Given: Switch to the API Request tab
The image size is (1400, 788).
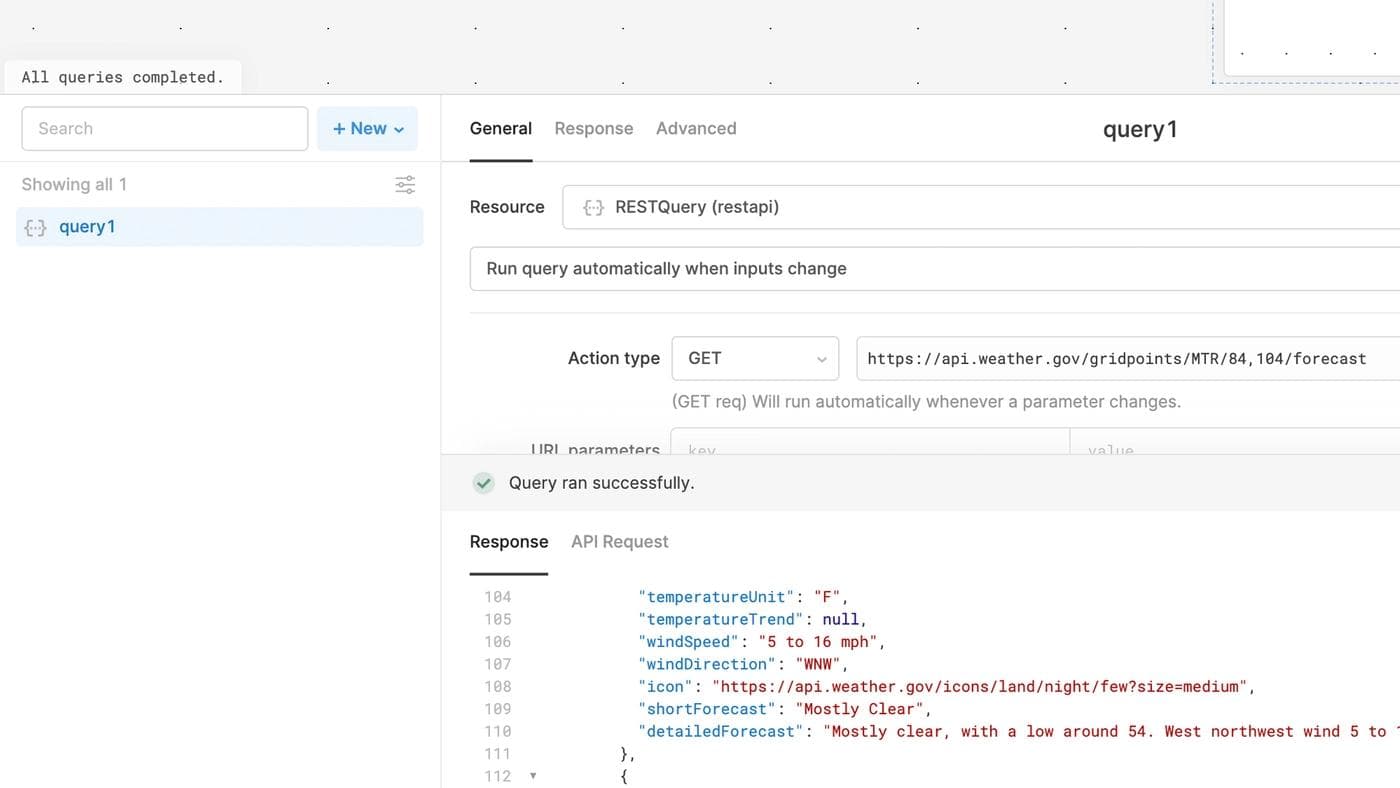Looking at the screenshot, I should click(619, 542).
